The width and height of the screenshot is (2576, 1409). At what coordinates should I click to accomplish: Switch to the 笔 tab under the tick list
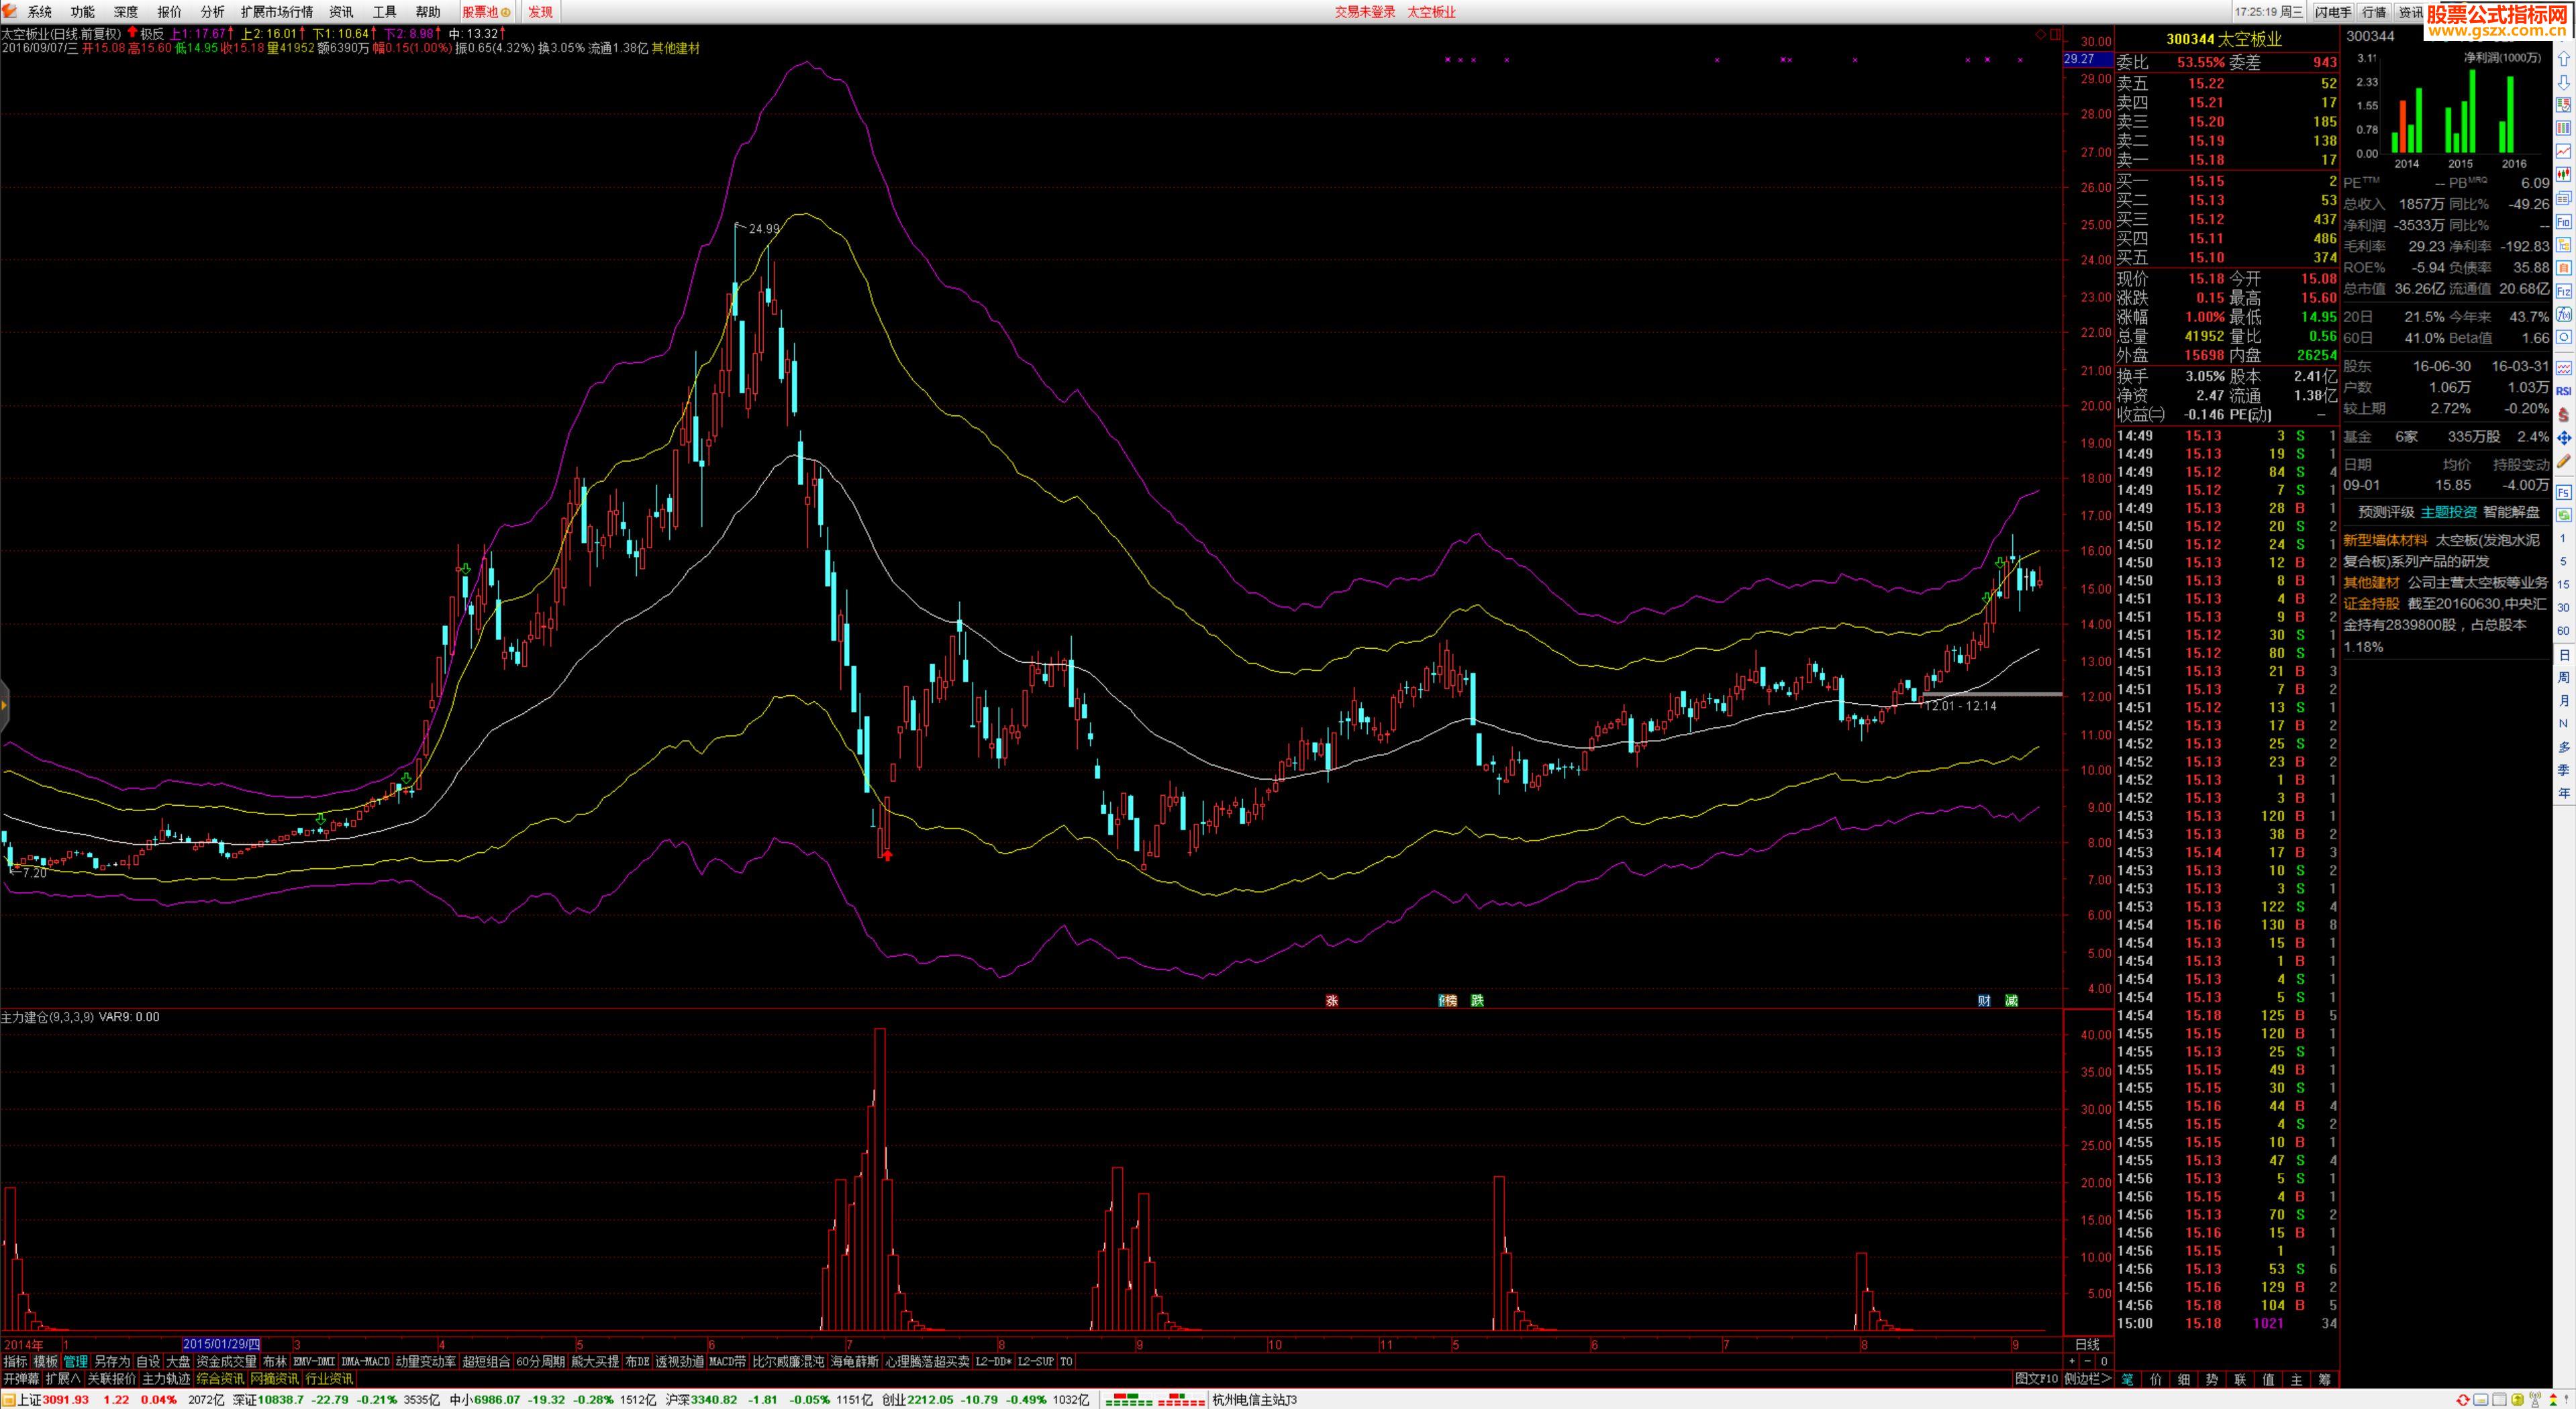(x=2128, y=1379)
